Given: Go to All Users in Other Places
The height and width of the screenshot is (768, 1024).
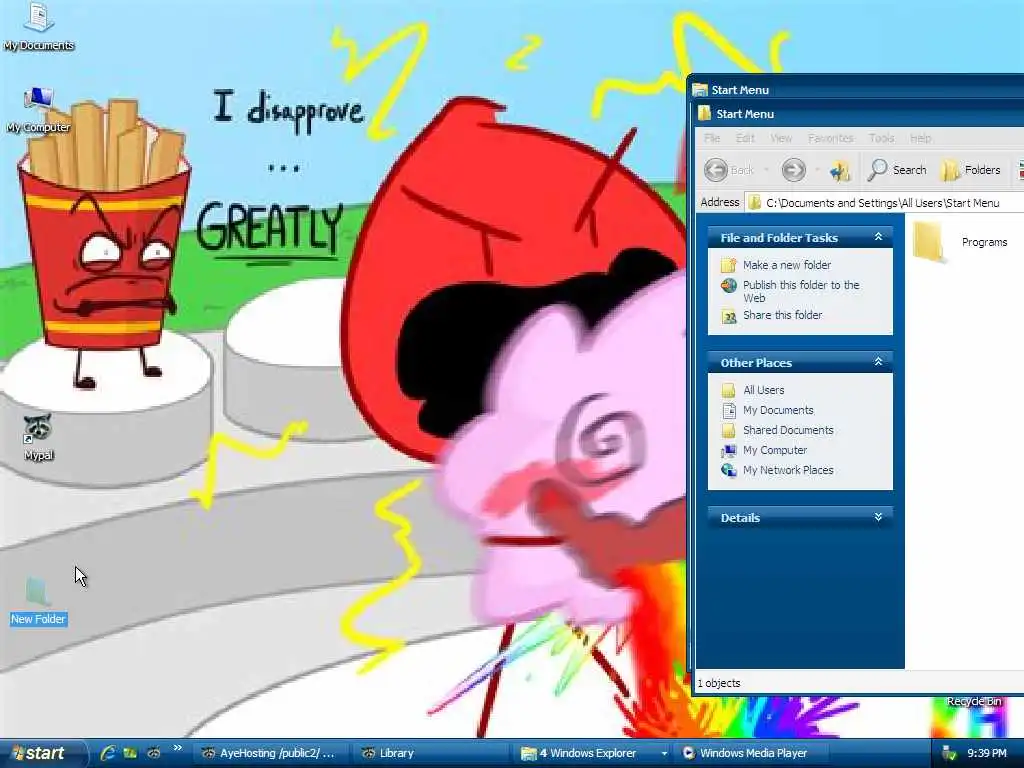Looking at the screenshot, I should pos(763,390).
